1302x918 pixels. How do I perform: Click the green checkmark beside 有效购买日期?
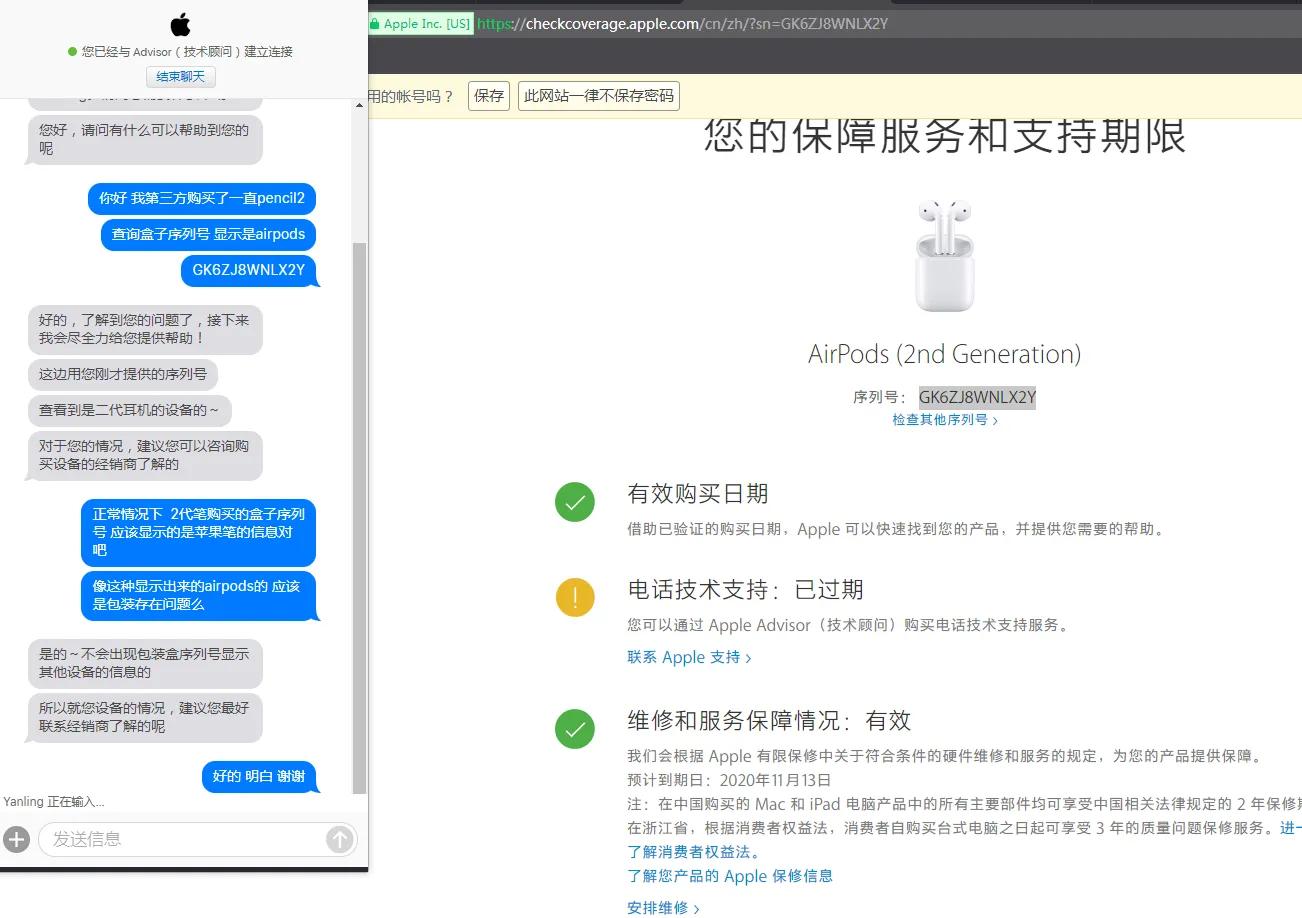(575, 501)
